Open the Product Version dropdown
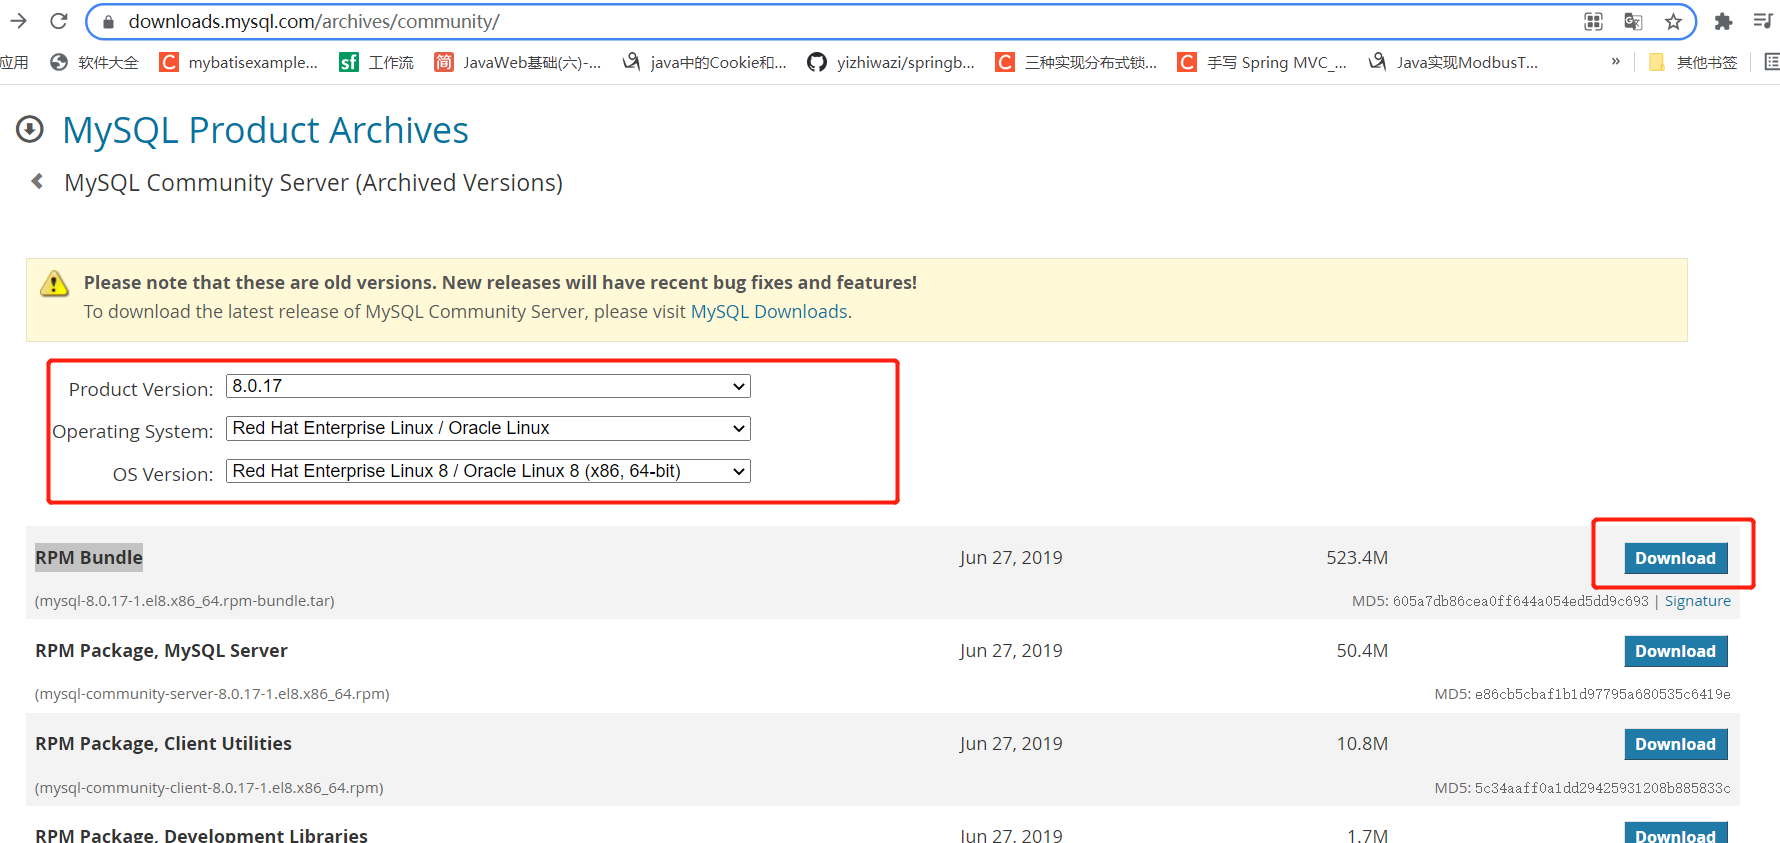1780x843 pixels. pyautogui.click(x=488, y=386)
